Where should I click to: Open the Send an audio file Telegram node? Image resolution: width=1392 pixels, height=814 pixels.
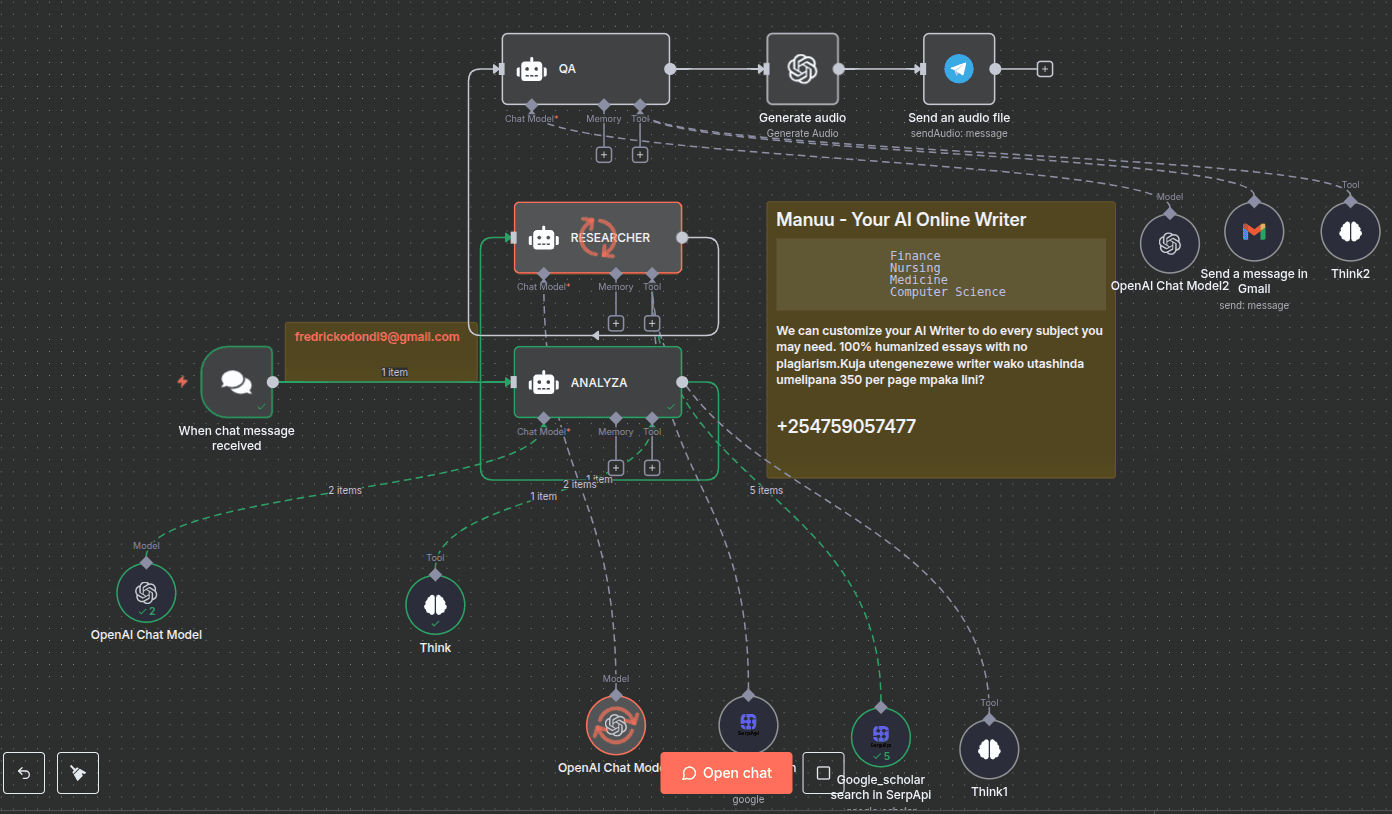(958, 69)
